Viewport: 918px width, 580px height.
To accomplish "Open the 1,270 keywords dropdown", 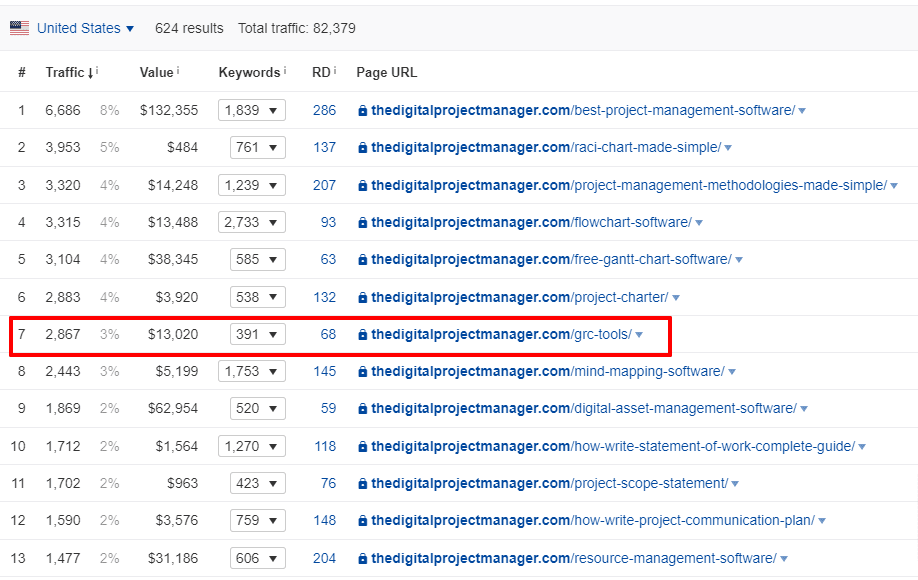I will click(x=252, y=446).
